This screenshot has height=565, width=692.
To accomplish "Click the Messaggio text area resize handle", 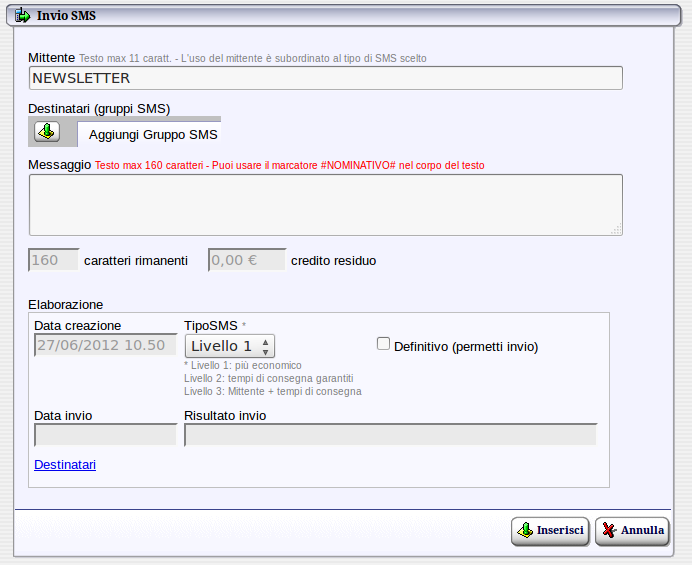I will click(x=617, y=229).
